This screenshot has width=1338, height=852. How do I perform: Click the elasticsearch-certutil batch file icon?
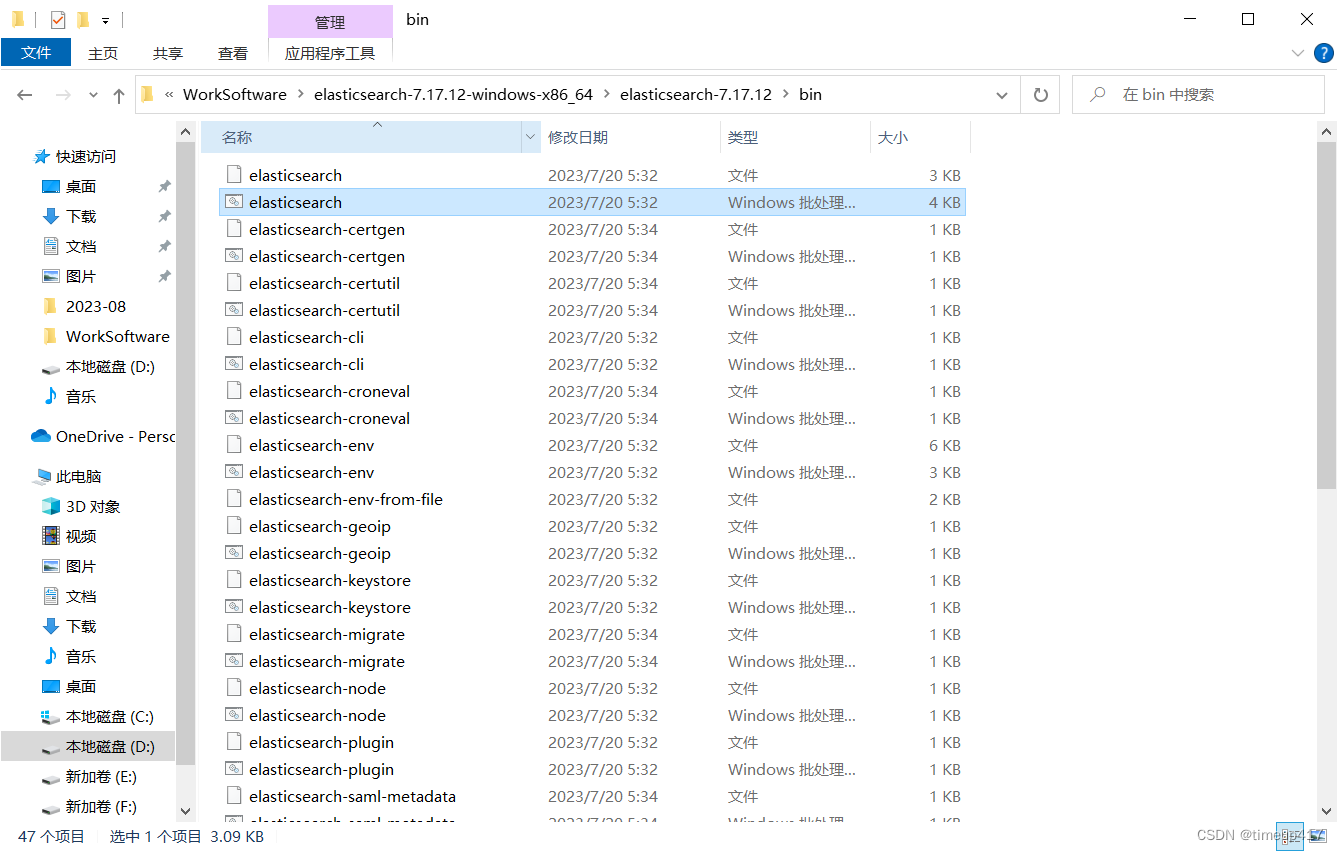pos(234,310)
